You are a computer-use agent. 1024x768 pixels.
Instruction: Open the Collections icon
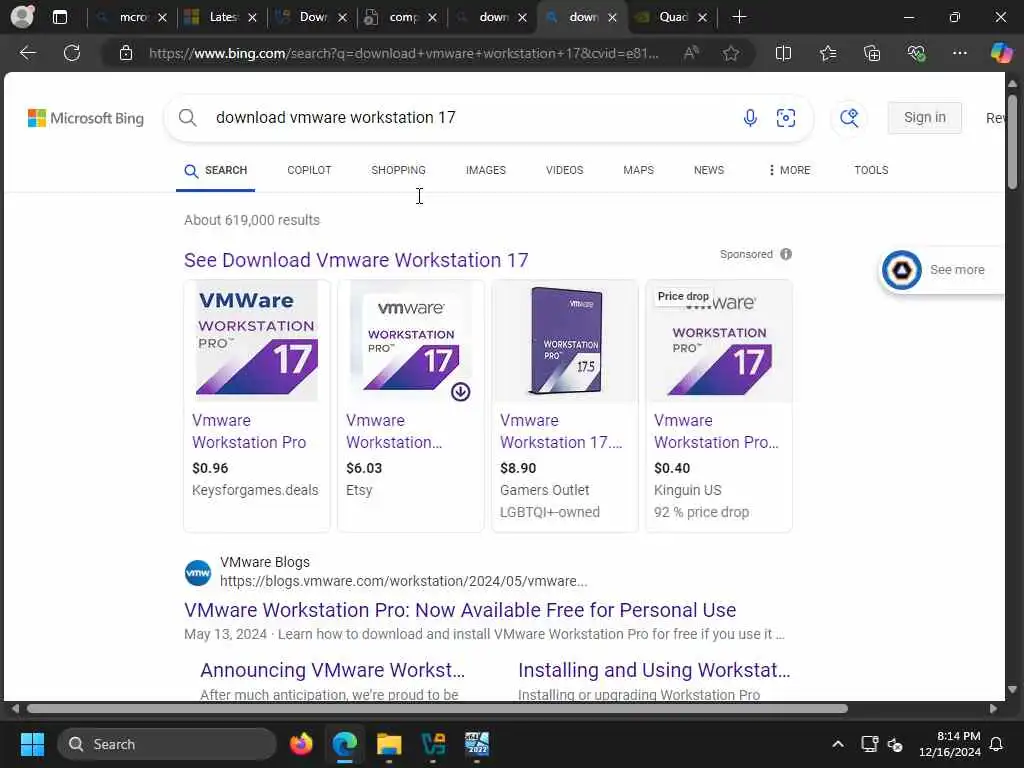pyautogui.click(x=872, y=53)
